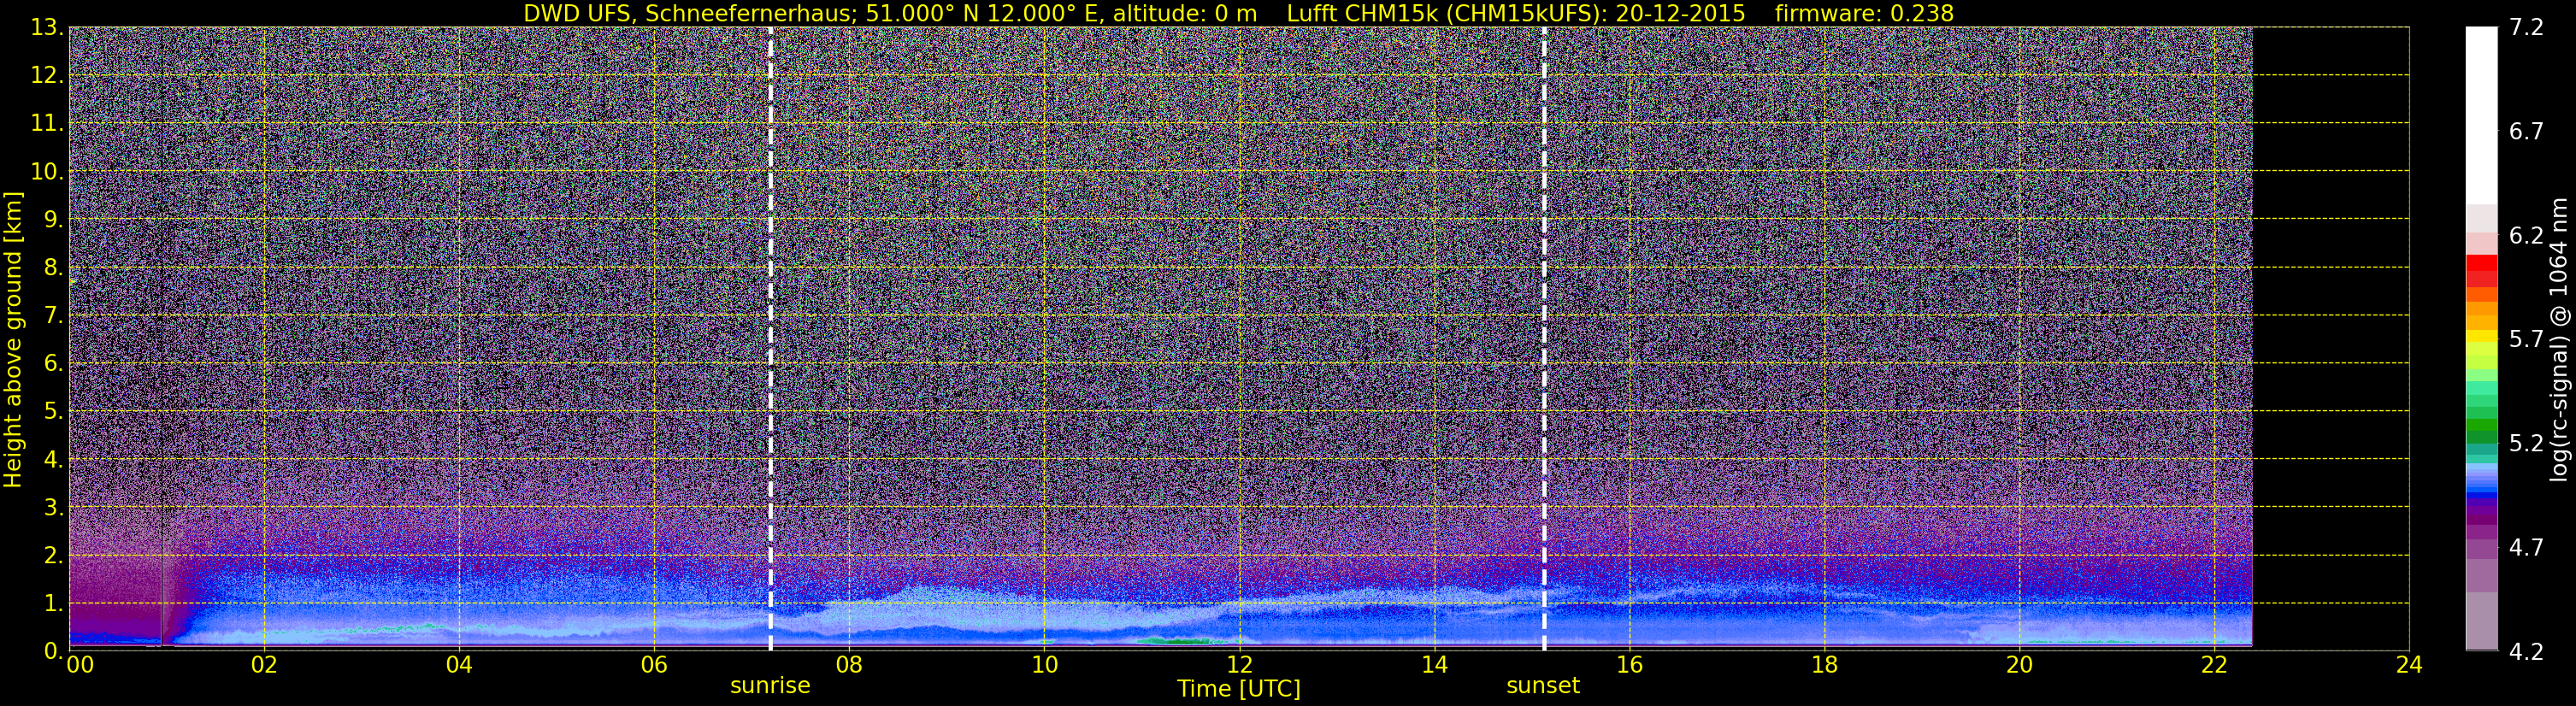Click the time tick label '22'
The height and width of the screenshot is (706, 2576).
coord(2214,665)
